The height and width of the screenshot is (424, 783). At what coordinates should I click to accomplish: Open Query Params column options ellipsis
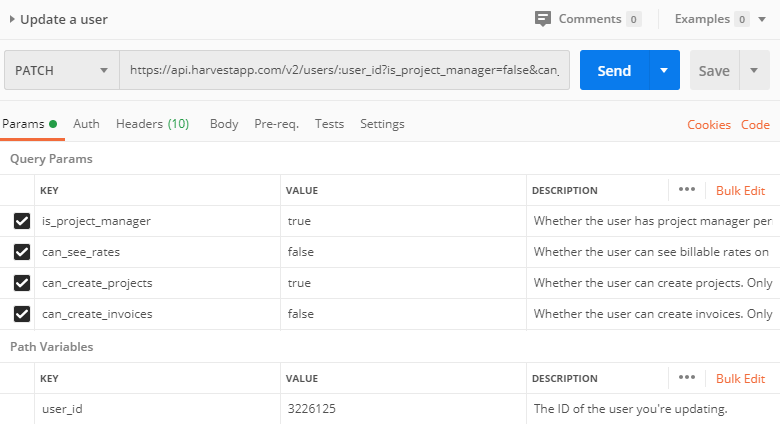pyautogui.click(x=687, y=190)
